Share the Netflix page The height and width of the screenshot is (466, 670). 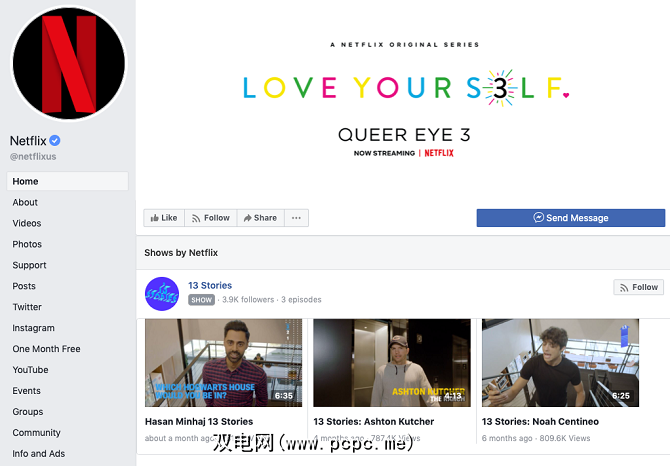point(261,218)
